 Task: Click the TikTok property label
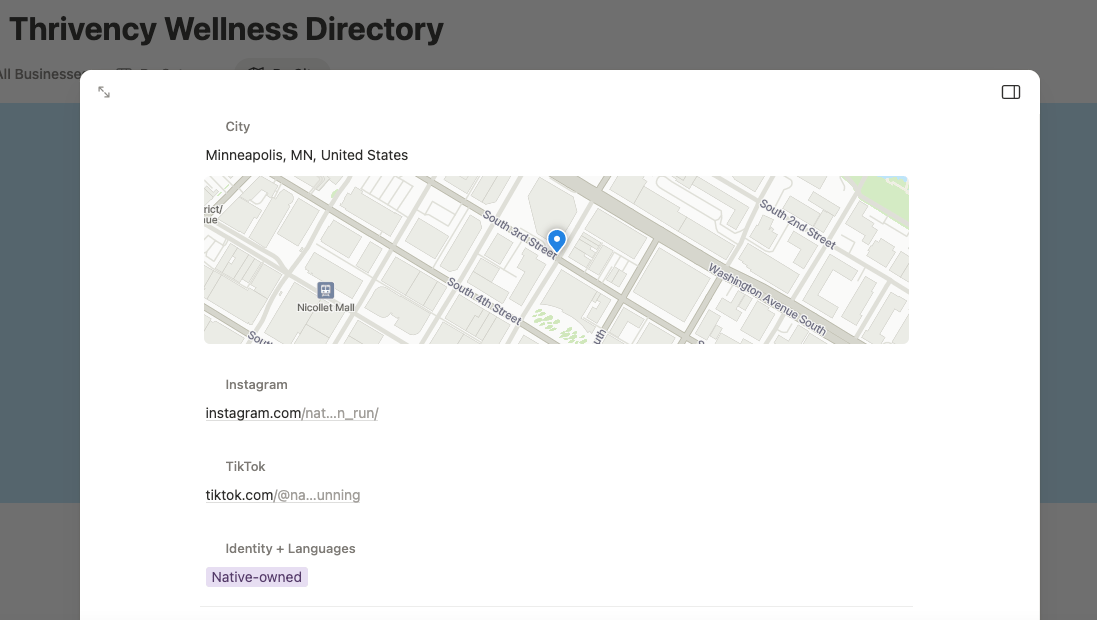246,467
